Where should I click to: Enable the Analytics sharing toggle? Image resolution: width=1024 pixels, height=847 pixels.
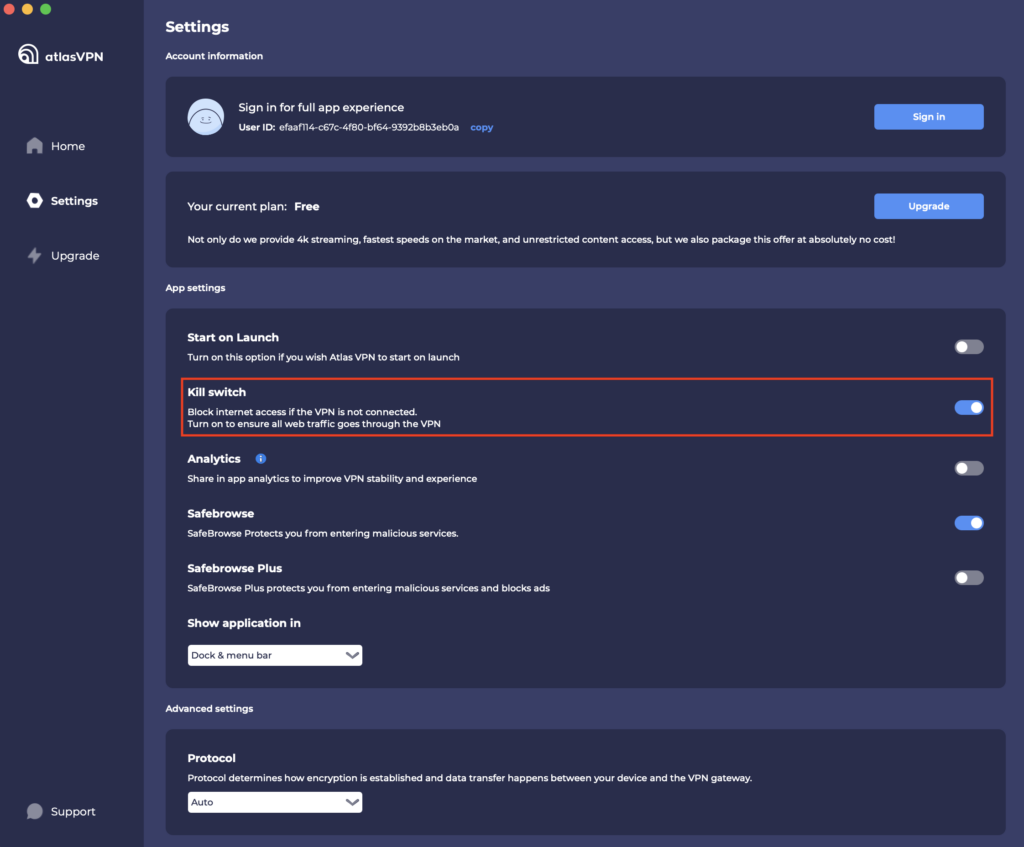coord(968,468)
